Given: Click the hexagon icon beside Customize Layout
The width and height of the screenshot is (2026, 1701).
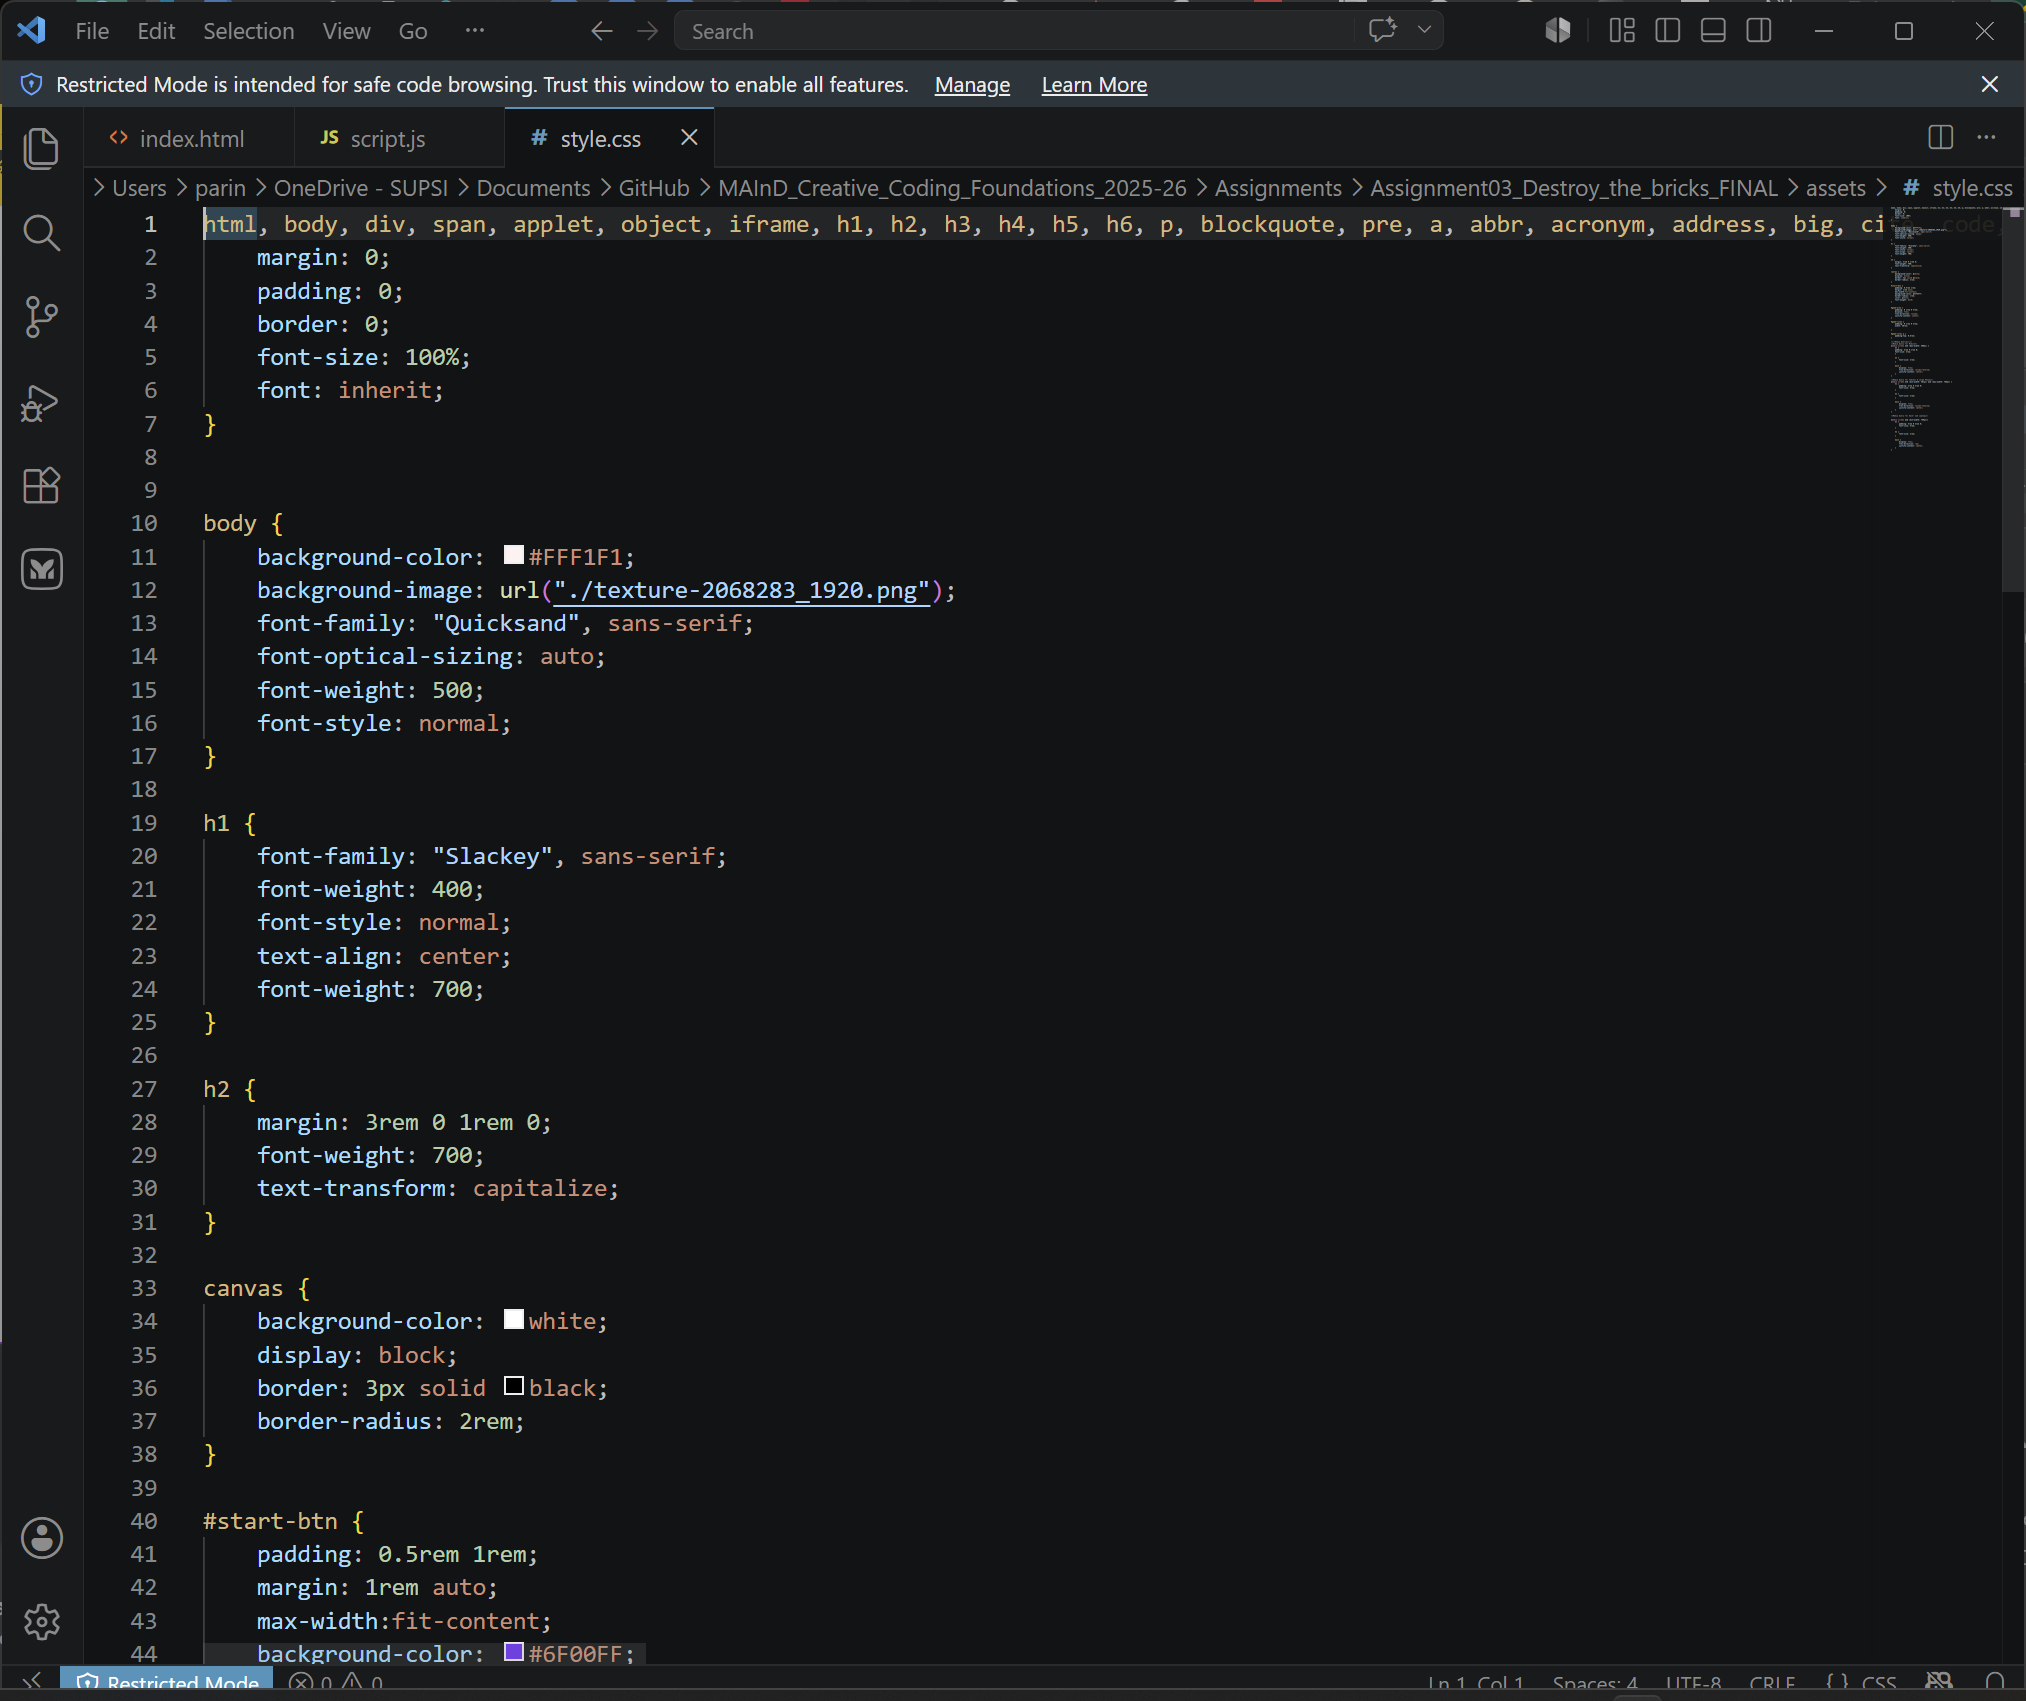Looking at the screenshot, I should (1558, 31).
